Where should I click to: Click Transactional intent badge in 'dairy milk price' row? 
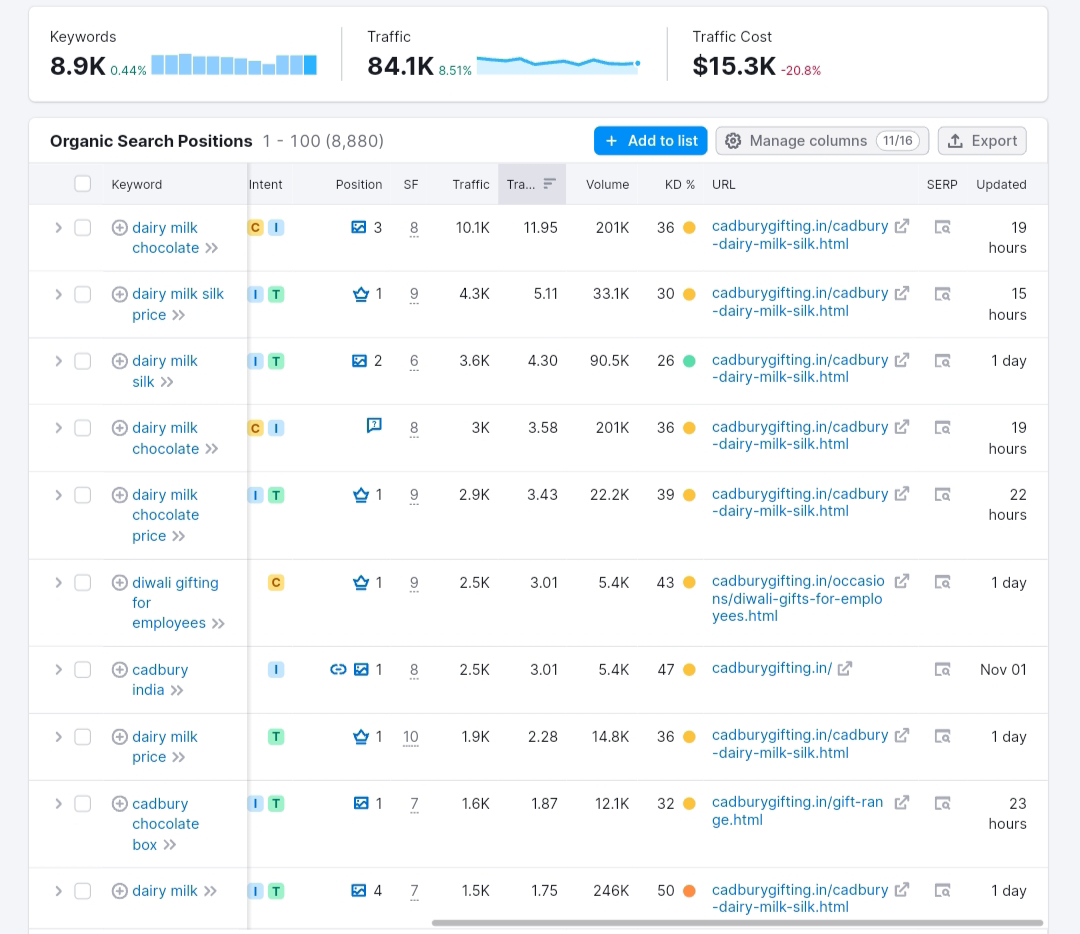[x=276, y=737]
